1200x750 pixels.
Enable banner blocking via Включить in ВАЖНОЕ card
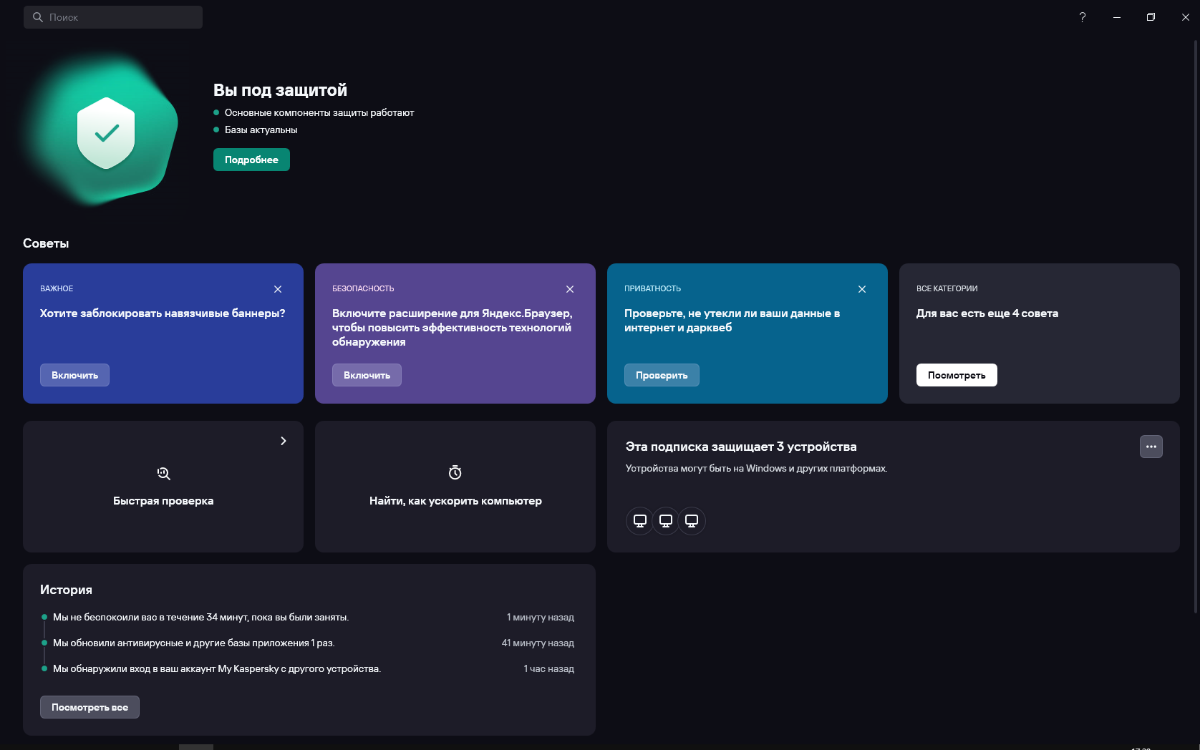[x=75, y=375]
